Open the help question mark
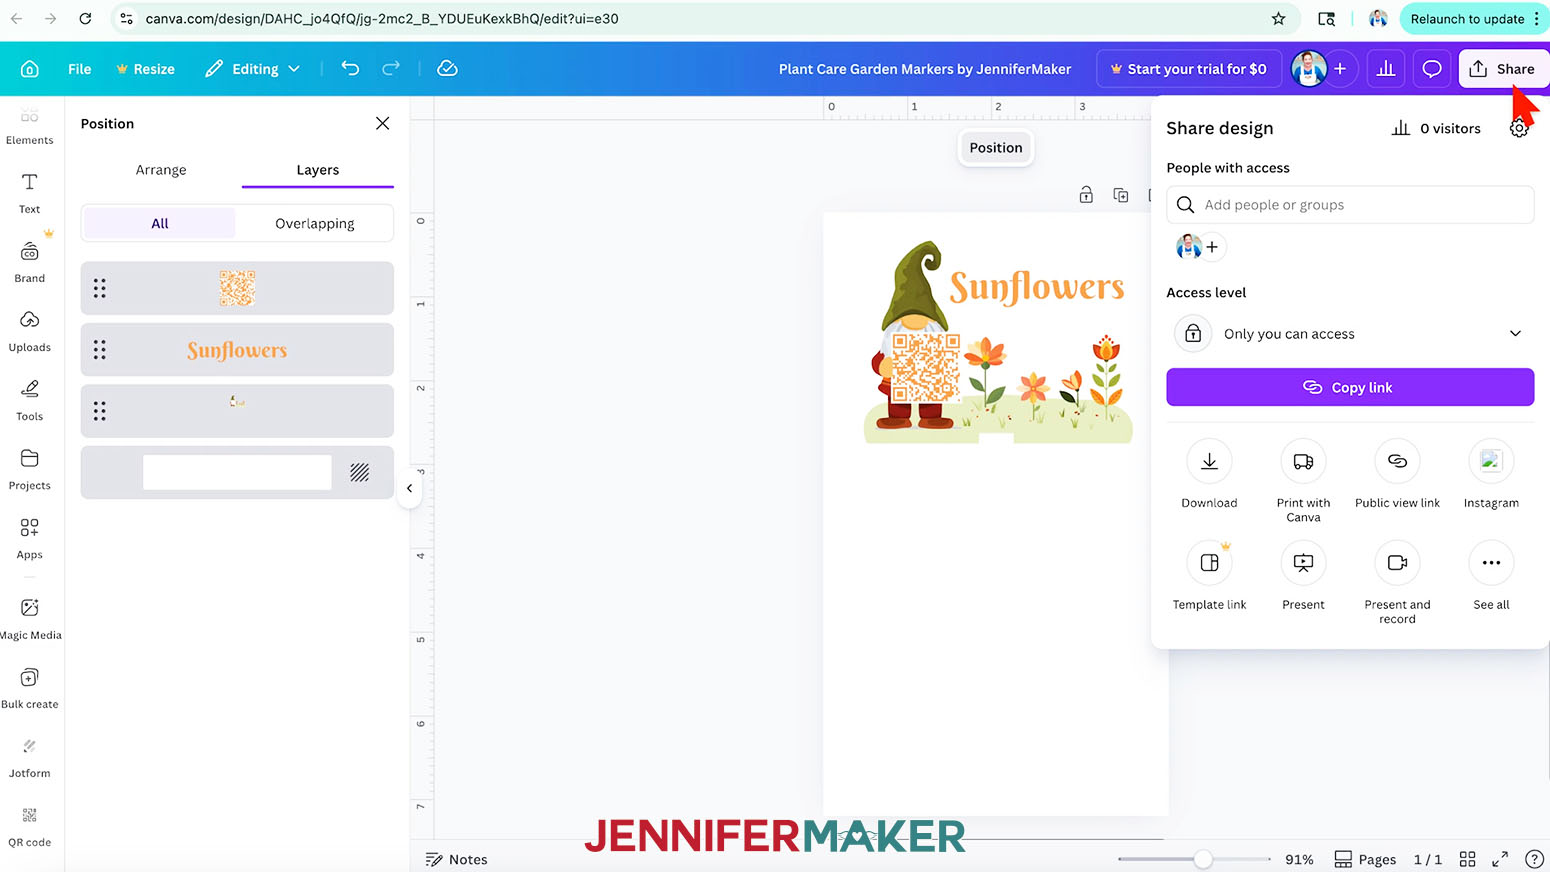 coord(1534,859)
